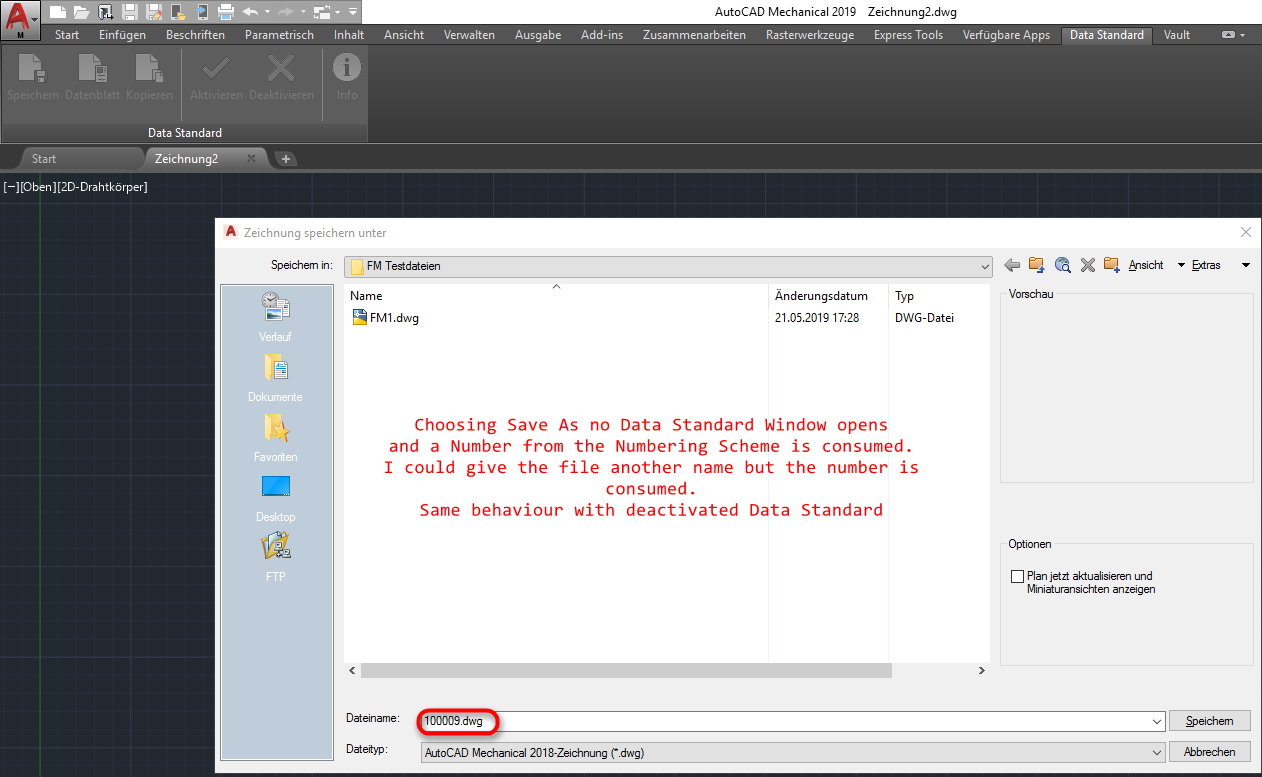Click the Speichern button in the dialog
The height and width of the screenshot is (777, 1262).
coord(1209,720)
